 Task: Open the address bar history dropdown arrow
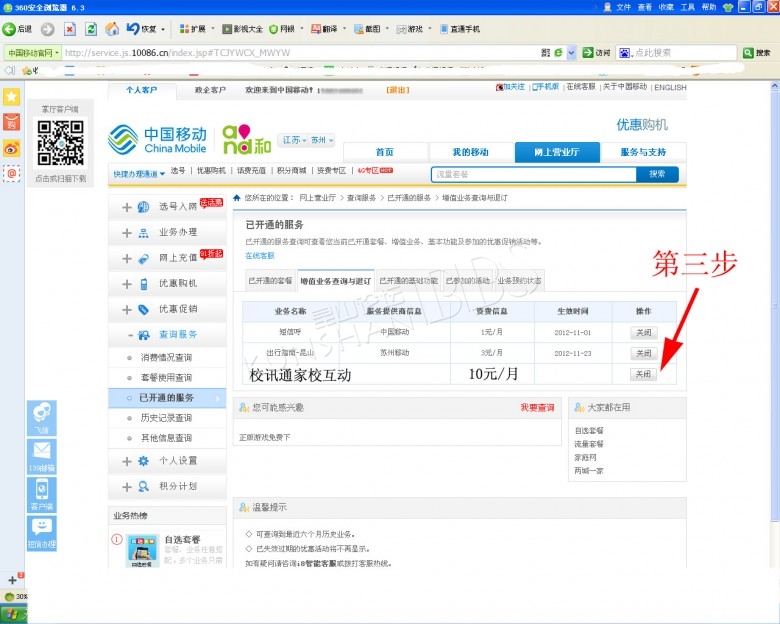pos(572,53)
